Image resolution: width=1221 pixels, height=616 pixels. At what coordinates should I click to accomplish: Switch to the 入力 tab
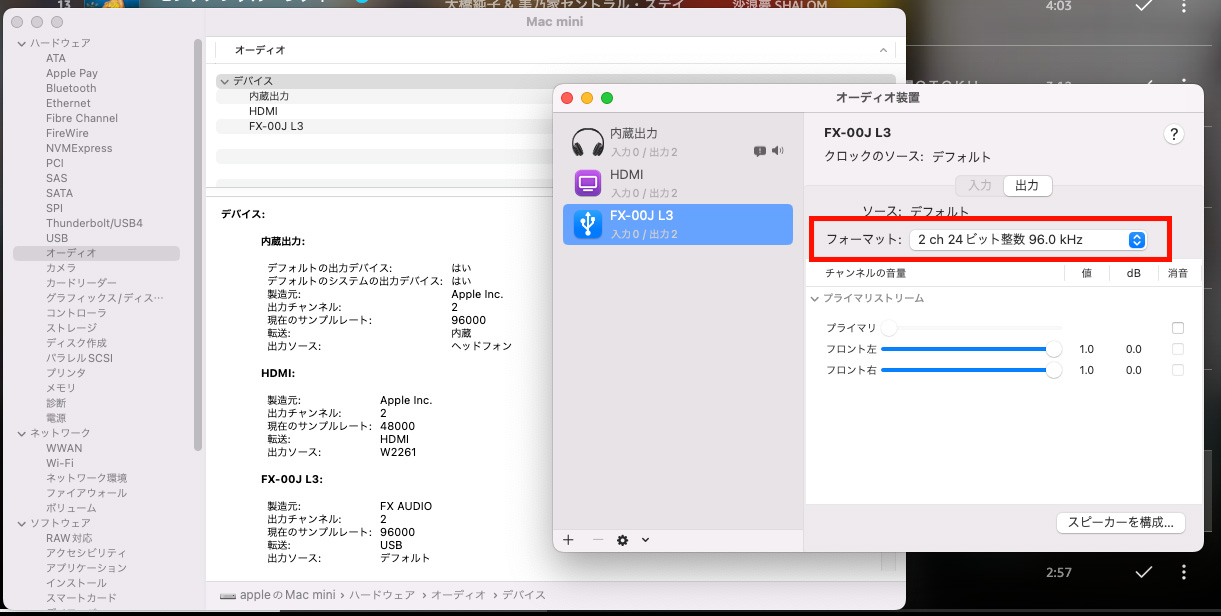[980, 185]
